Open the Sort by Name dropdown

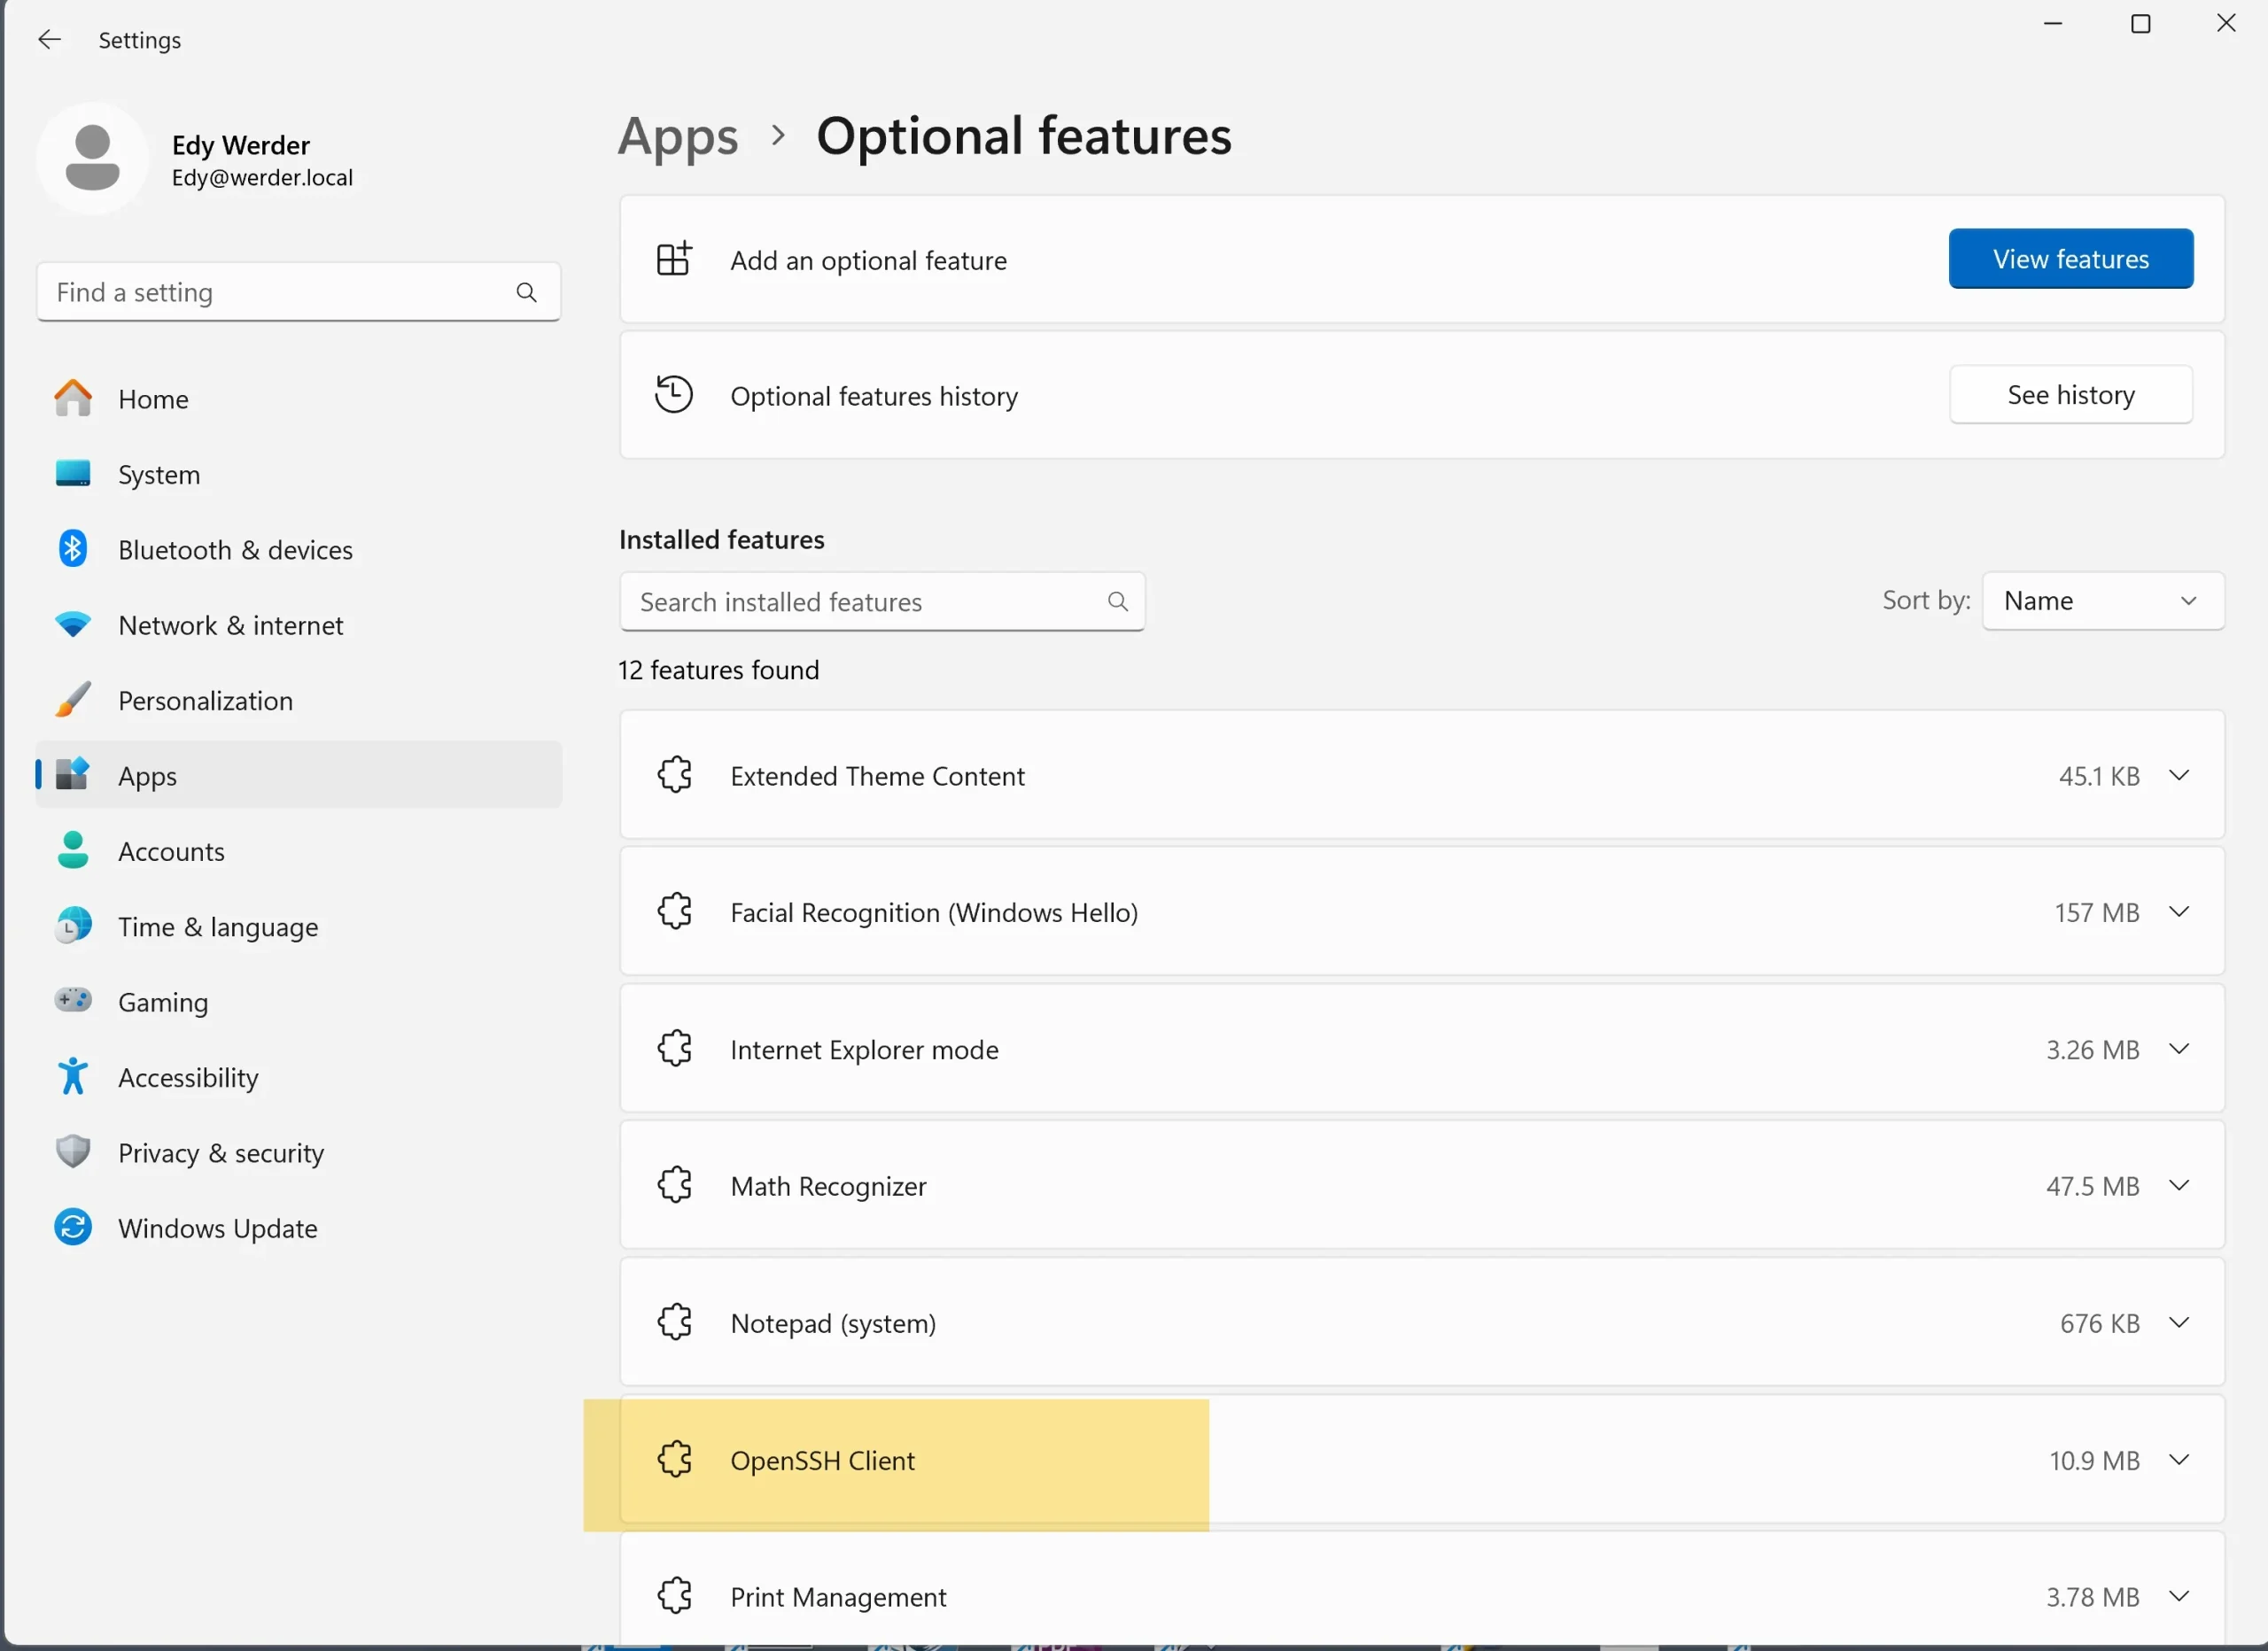(x=2102, y=601)
